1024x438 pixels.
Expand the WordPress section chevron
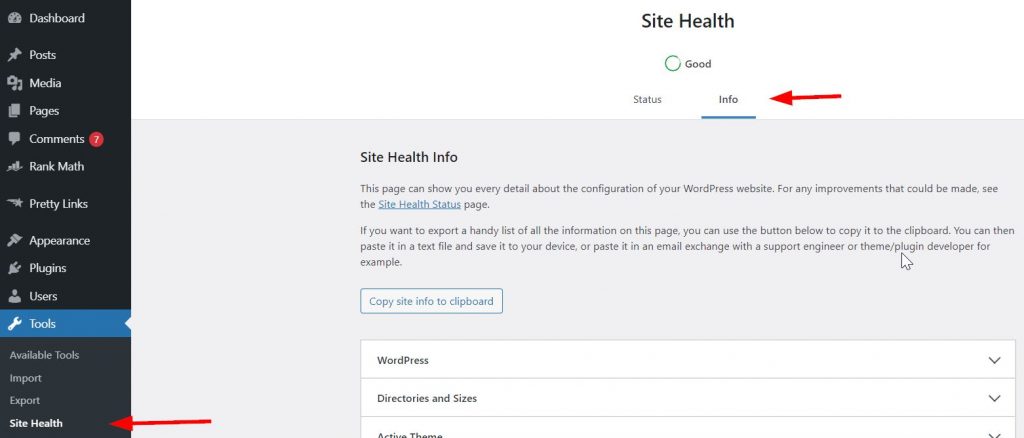click(994, 360)
